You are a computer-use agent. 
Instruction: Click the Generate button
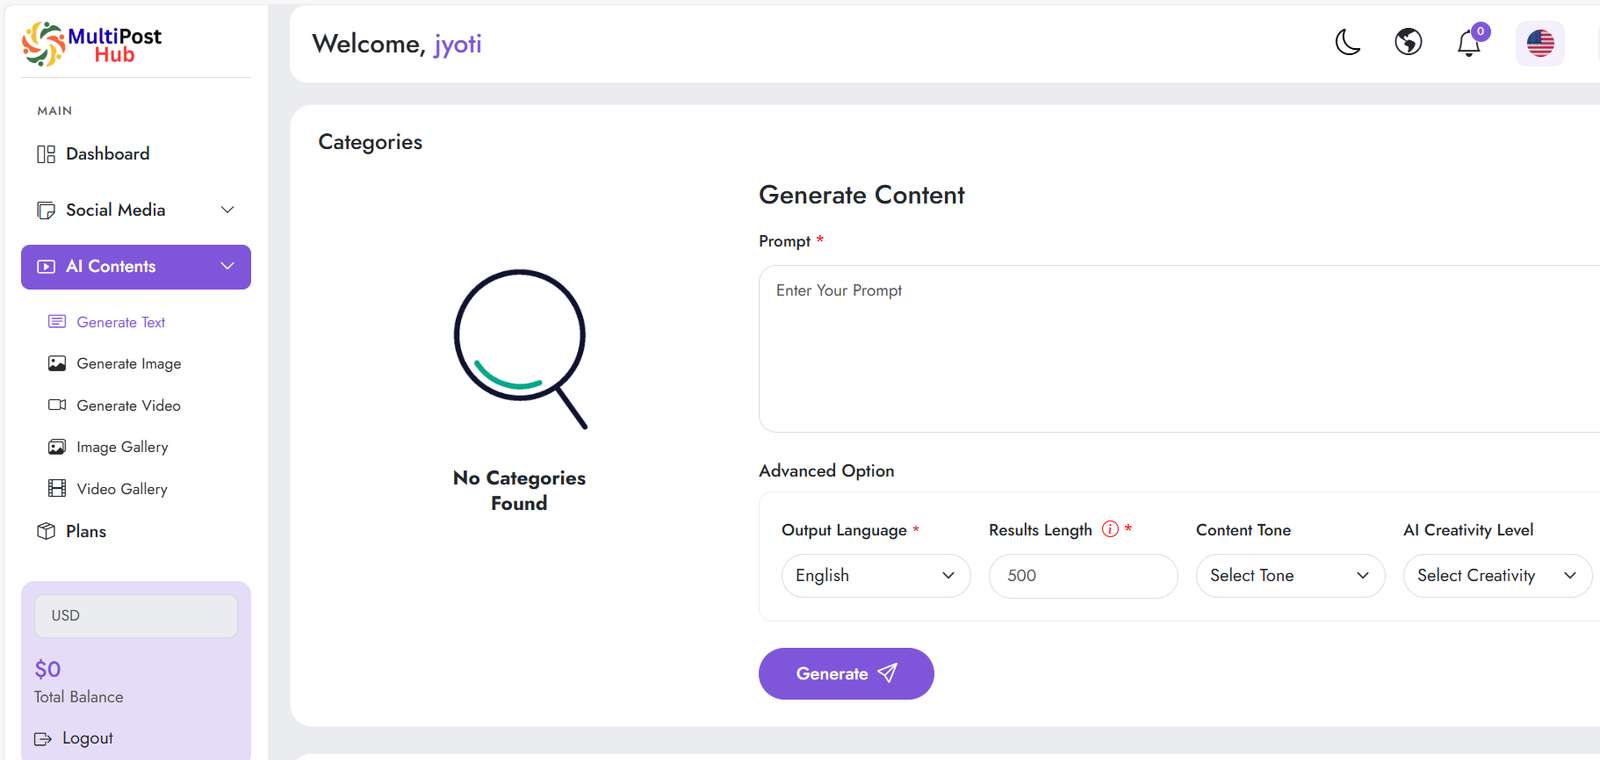pos(845,674)
